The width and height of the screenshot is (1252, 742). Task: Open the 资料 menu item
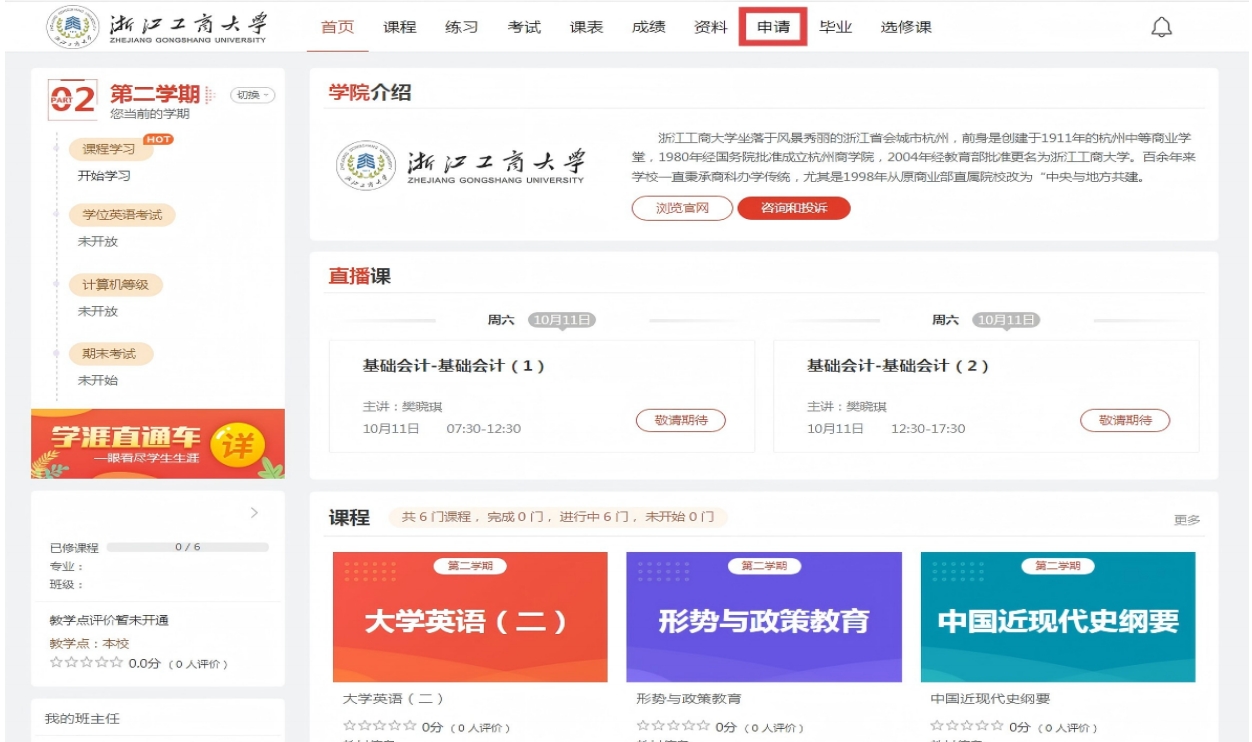click(x=710, y=27)
